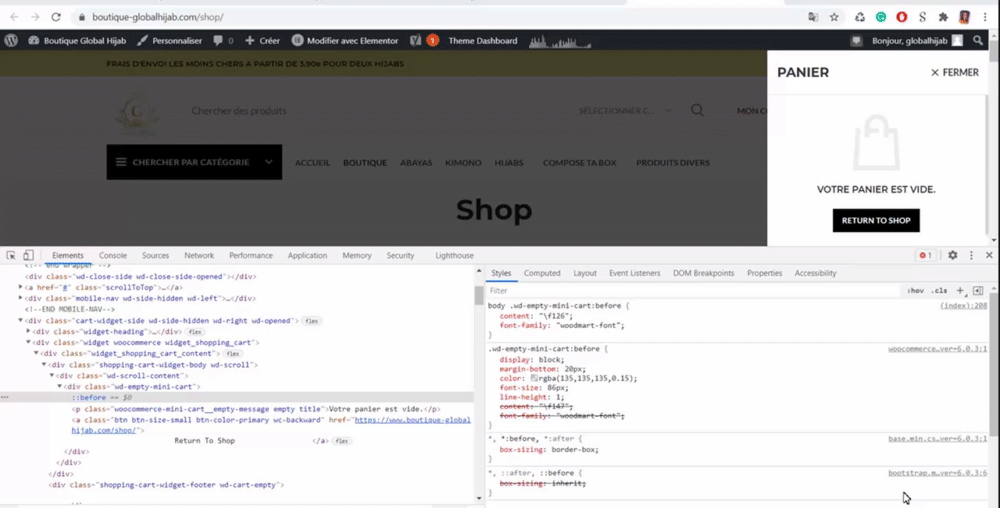Image resolution: width=1000 pixels, height=508 pixels.
Task: Close DevTools with the X button
Action: 989,255
